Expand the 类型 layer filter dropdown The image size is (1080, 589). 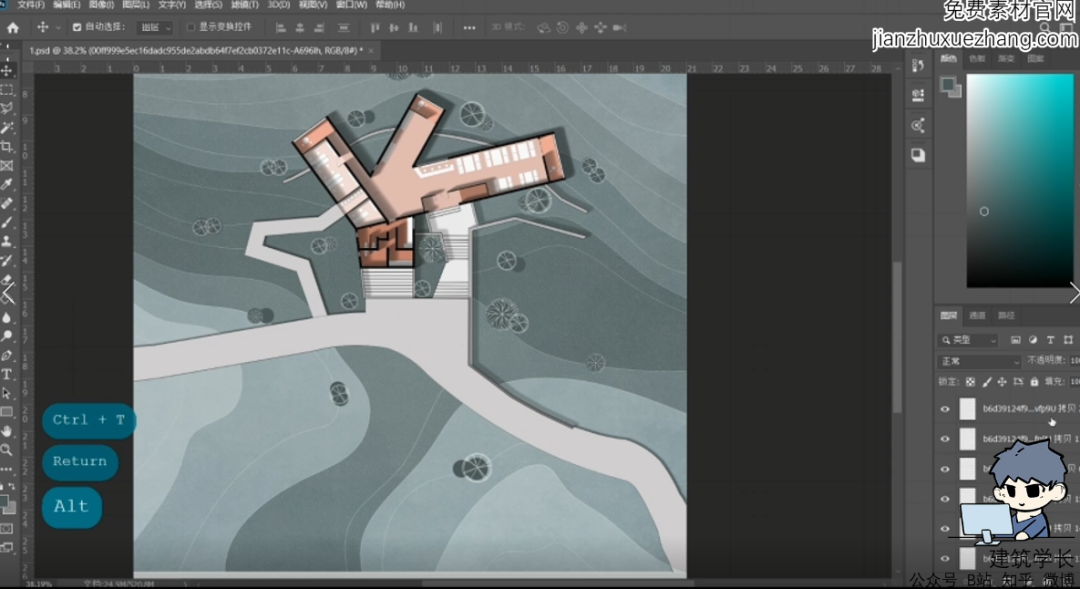(970, 340)
